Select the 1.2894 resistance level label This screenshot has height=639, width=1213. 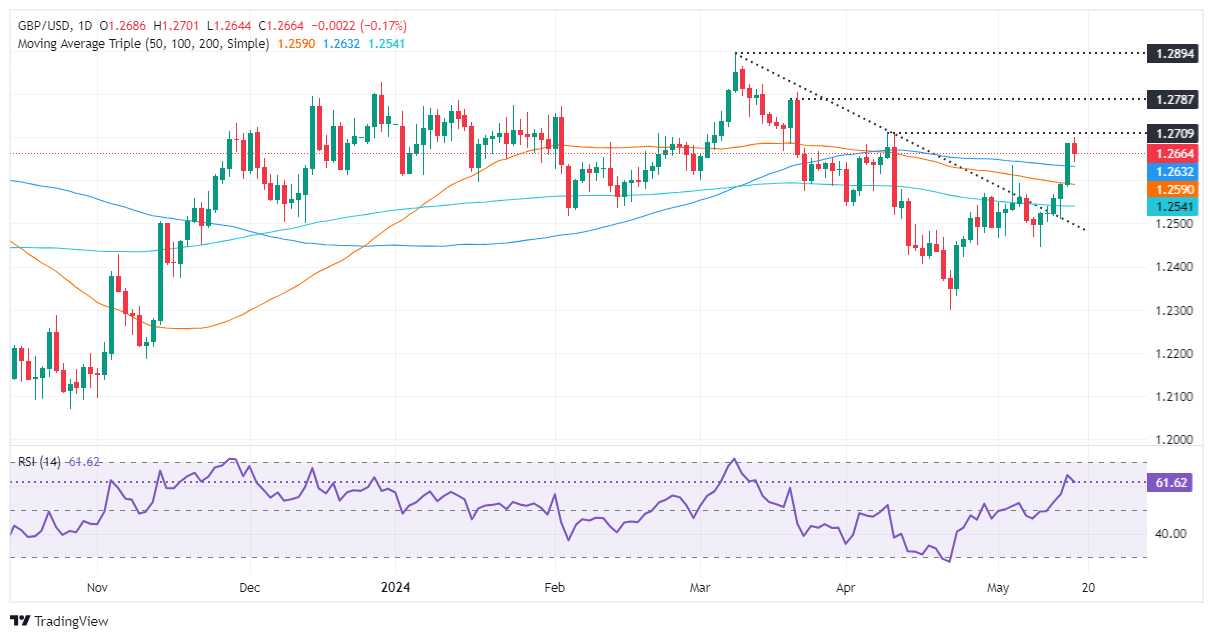[1175, 53]
